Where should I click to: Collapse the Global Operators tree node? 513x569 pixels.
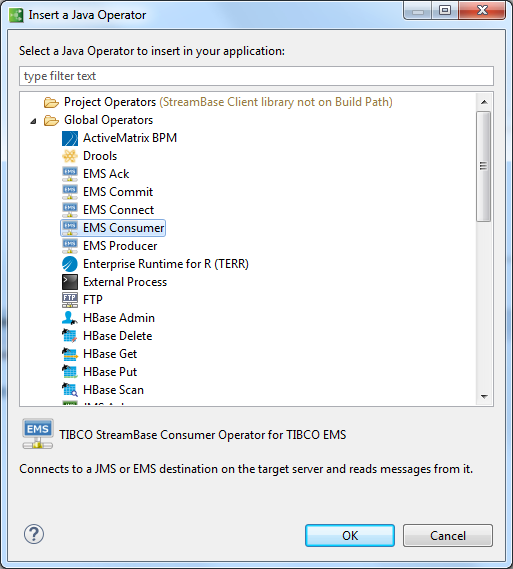(33, 121)
